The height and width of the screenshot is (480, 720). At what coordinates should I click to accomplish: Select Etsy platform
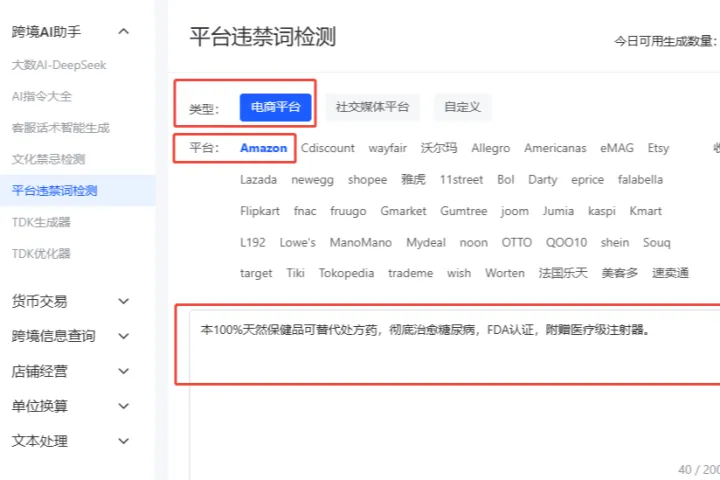pyautogui.click(x=658, y=148)
